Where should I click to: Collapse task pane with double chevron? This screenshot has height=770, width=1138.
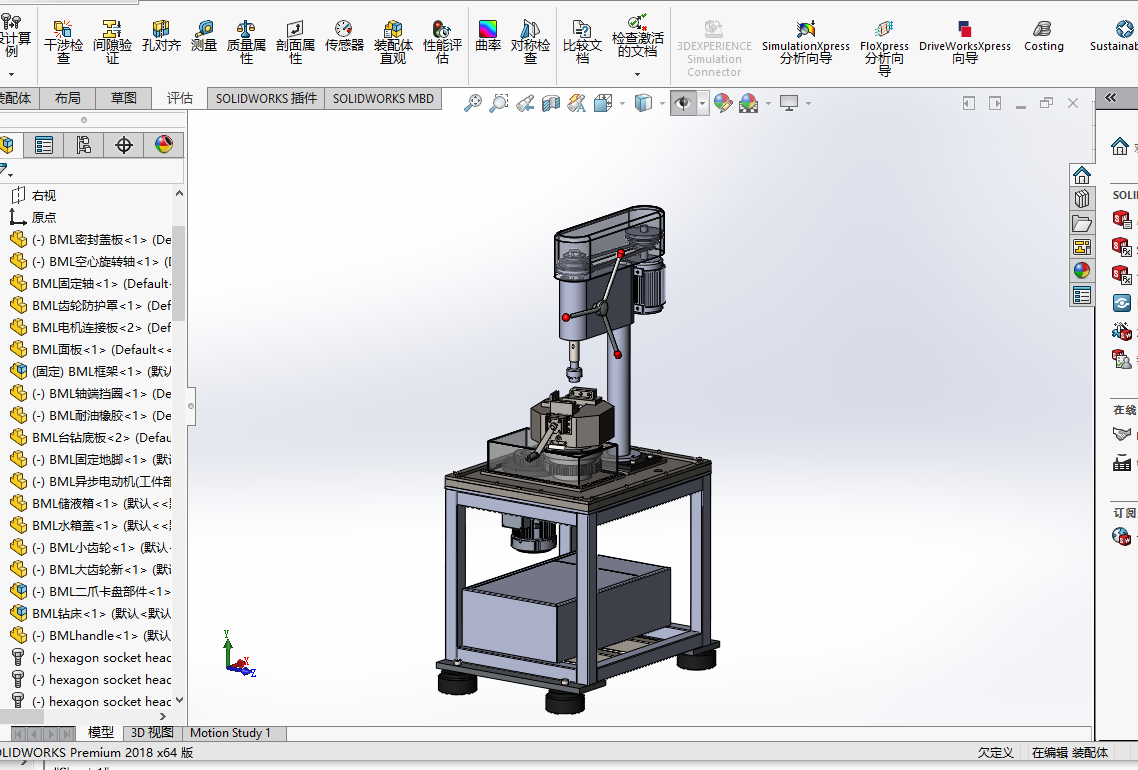point(1110,97)
